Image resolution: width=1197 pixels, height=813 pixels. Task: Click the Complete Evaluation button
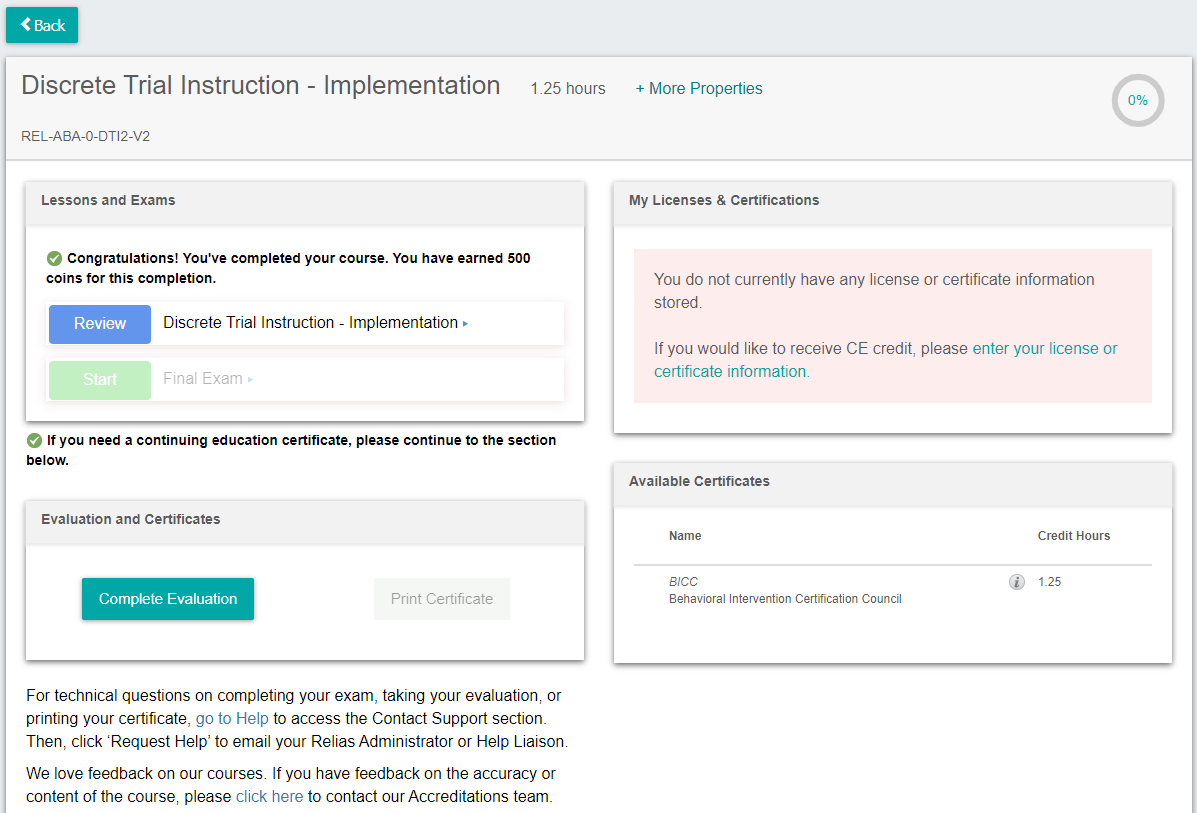(x=168, y=599)
